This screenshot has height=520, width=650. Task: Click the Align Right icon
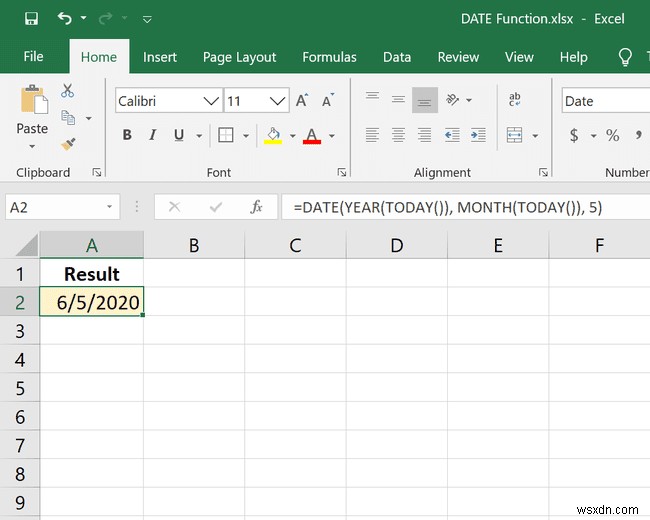click(424, 135)
